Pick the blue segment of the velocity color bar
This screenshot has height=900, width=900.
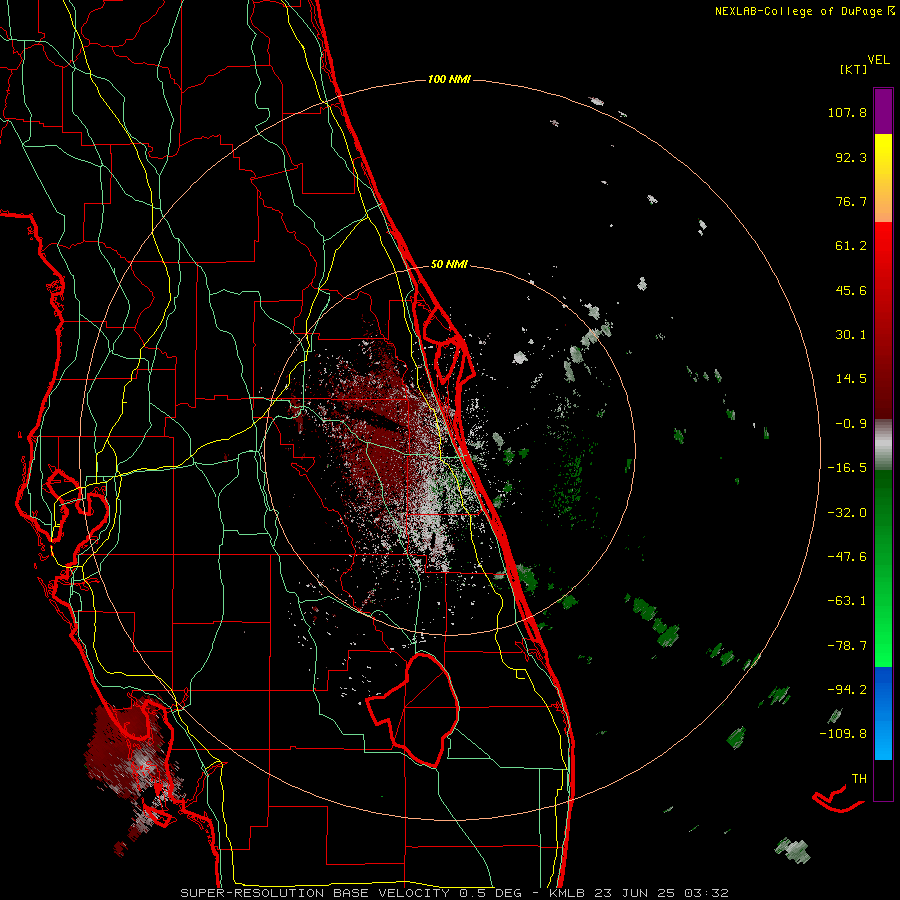883,713
